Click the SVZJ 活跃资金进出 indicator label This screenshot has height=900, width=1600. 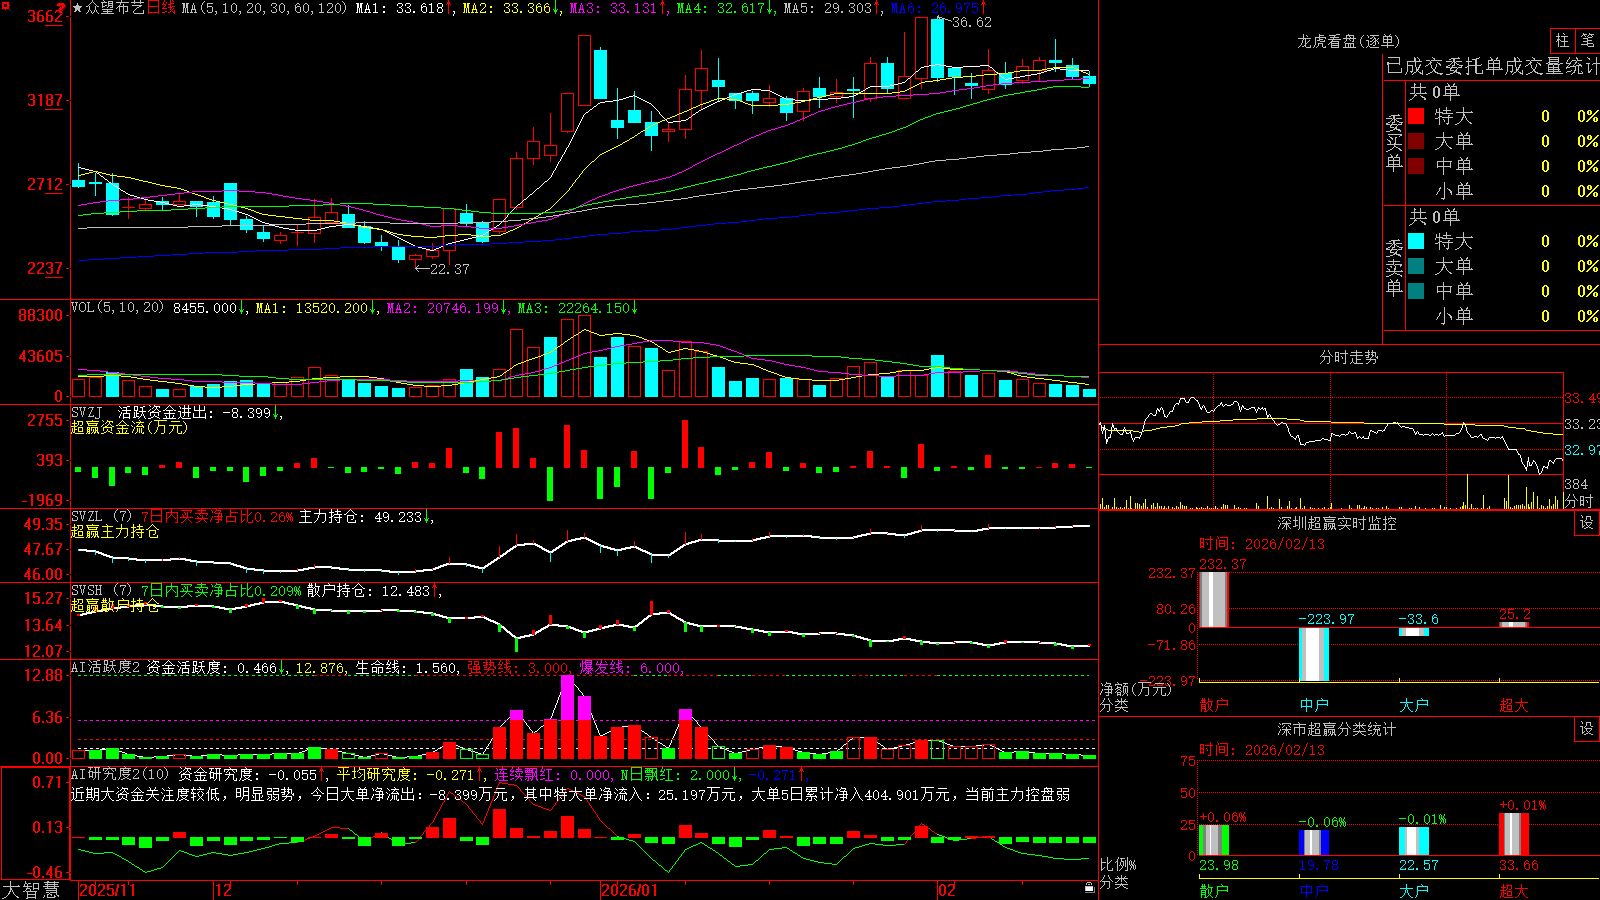[x=141, y=412]
